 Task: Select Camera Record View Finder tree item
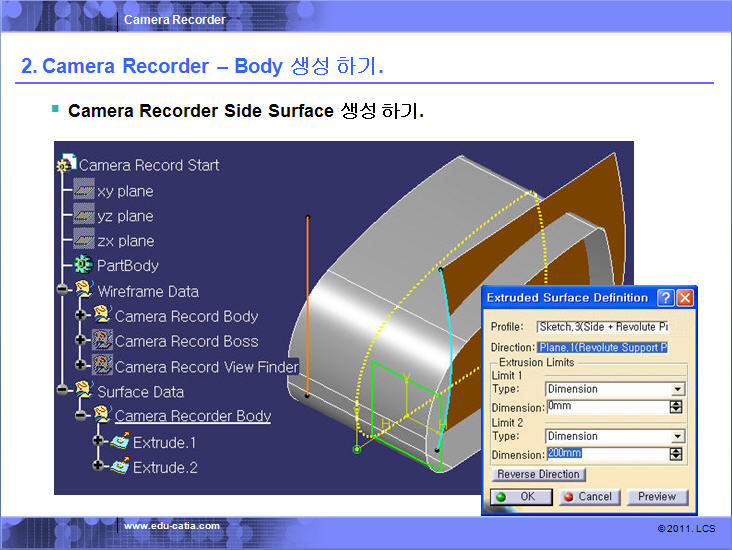[206, 366]
